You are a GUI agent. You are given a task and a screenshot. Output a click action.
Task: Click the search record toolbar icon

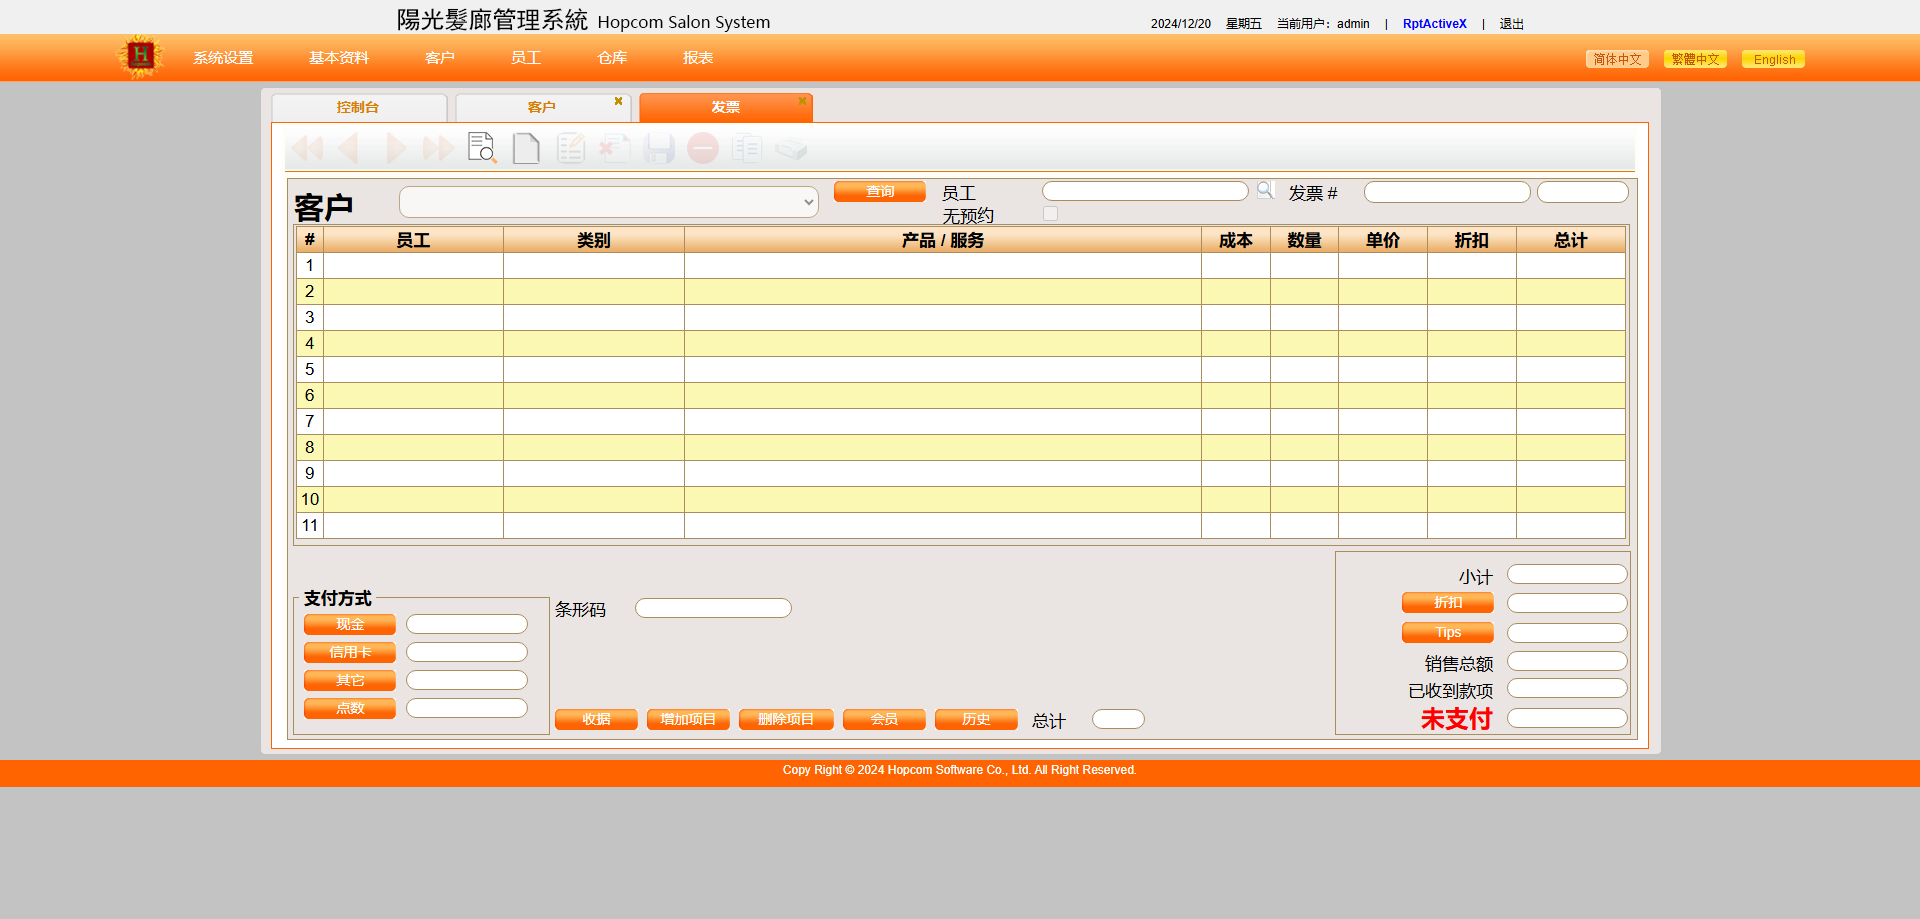pos(482,148)
